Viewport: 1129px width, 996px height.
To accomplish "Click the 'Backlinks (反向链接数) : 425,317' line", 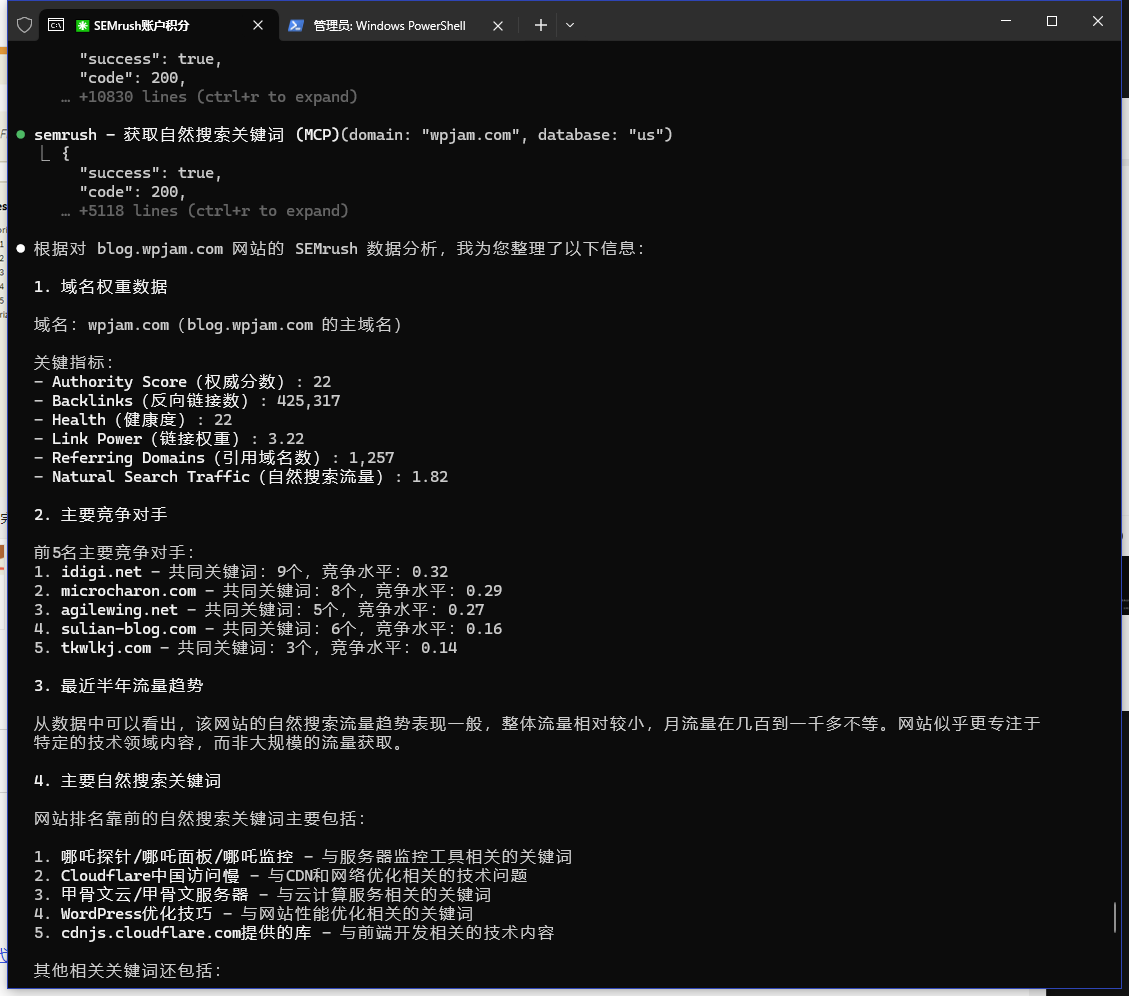I will pos(186,400).
